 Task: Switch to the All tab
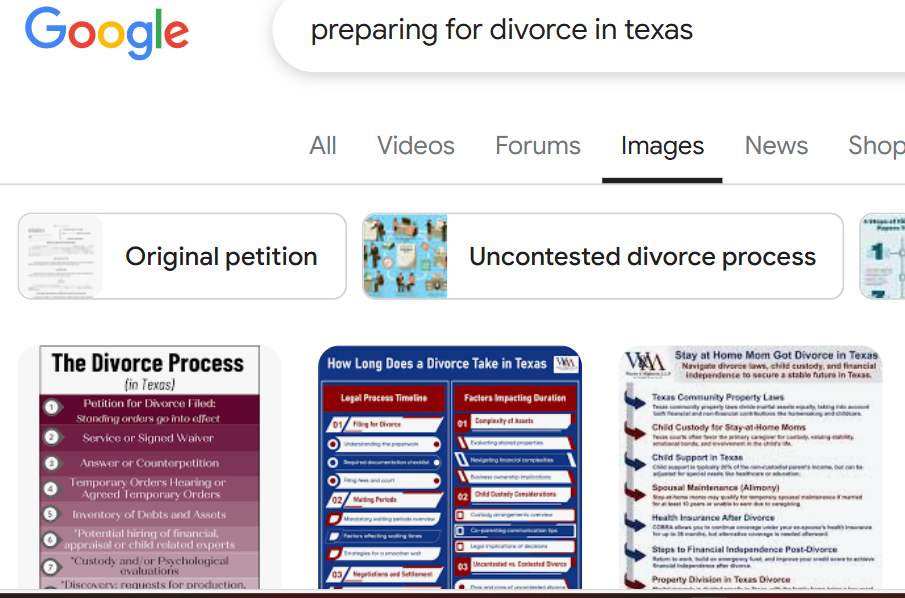[323, 145]
